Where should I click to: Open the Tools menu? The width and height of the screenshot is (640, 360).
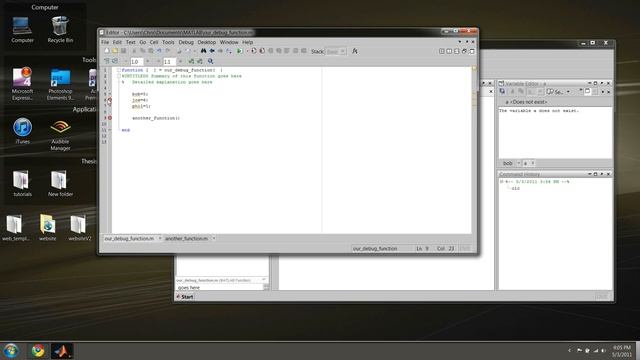click(x=168, y=42)
